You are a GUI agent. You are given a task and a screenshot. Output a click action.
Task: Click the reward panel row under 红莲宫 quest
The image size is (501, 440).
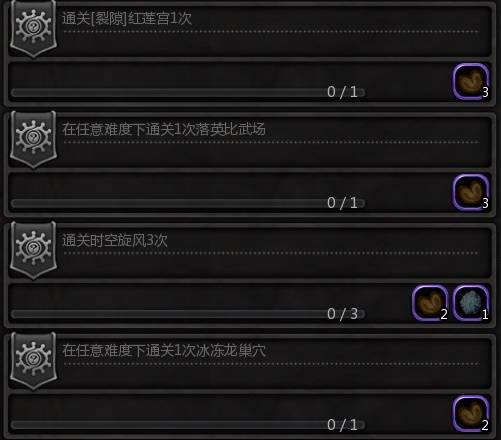tap(250, 82)
